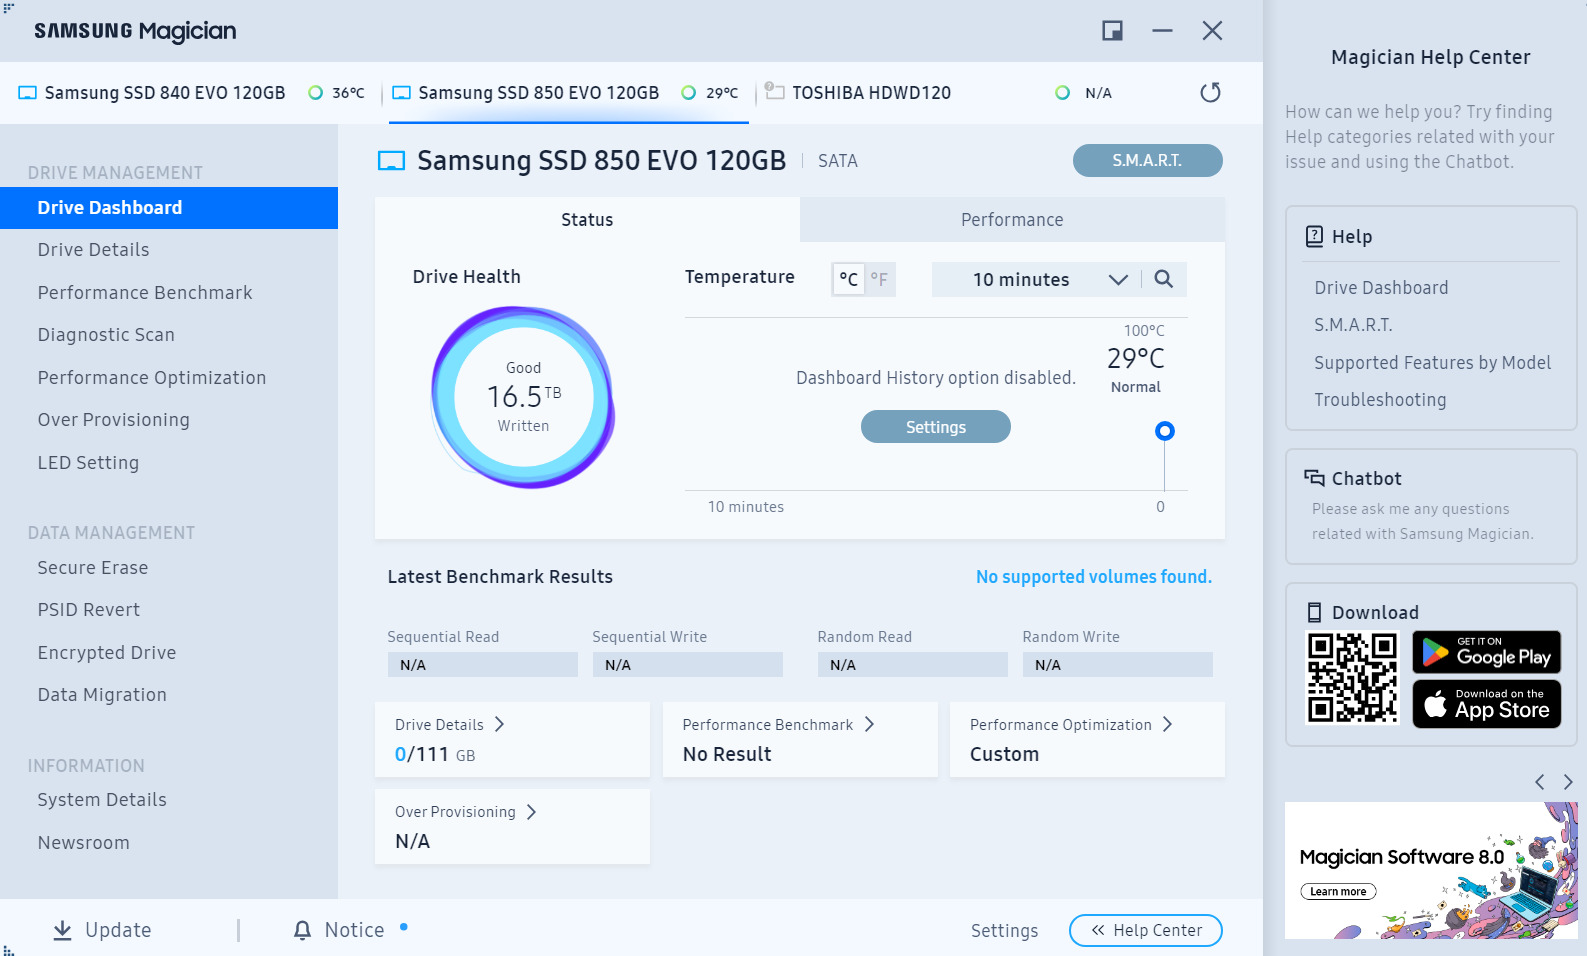Click Settings button under Dashboard History message

pos(935,427)
